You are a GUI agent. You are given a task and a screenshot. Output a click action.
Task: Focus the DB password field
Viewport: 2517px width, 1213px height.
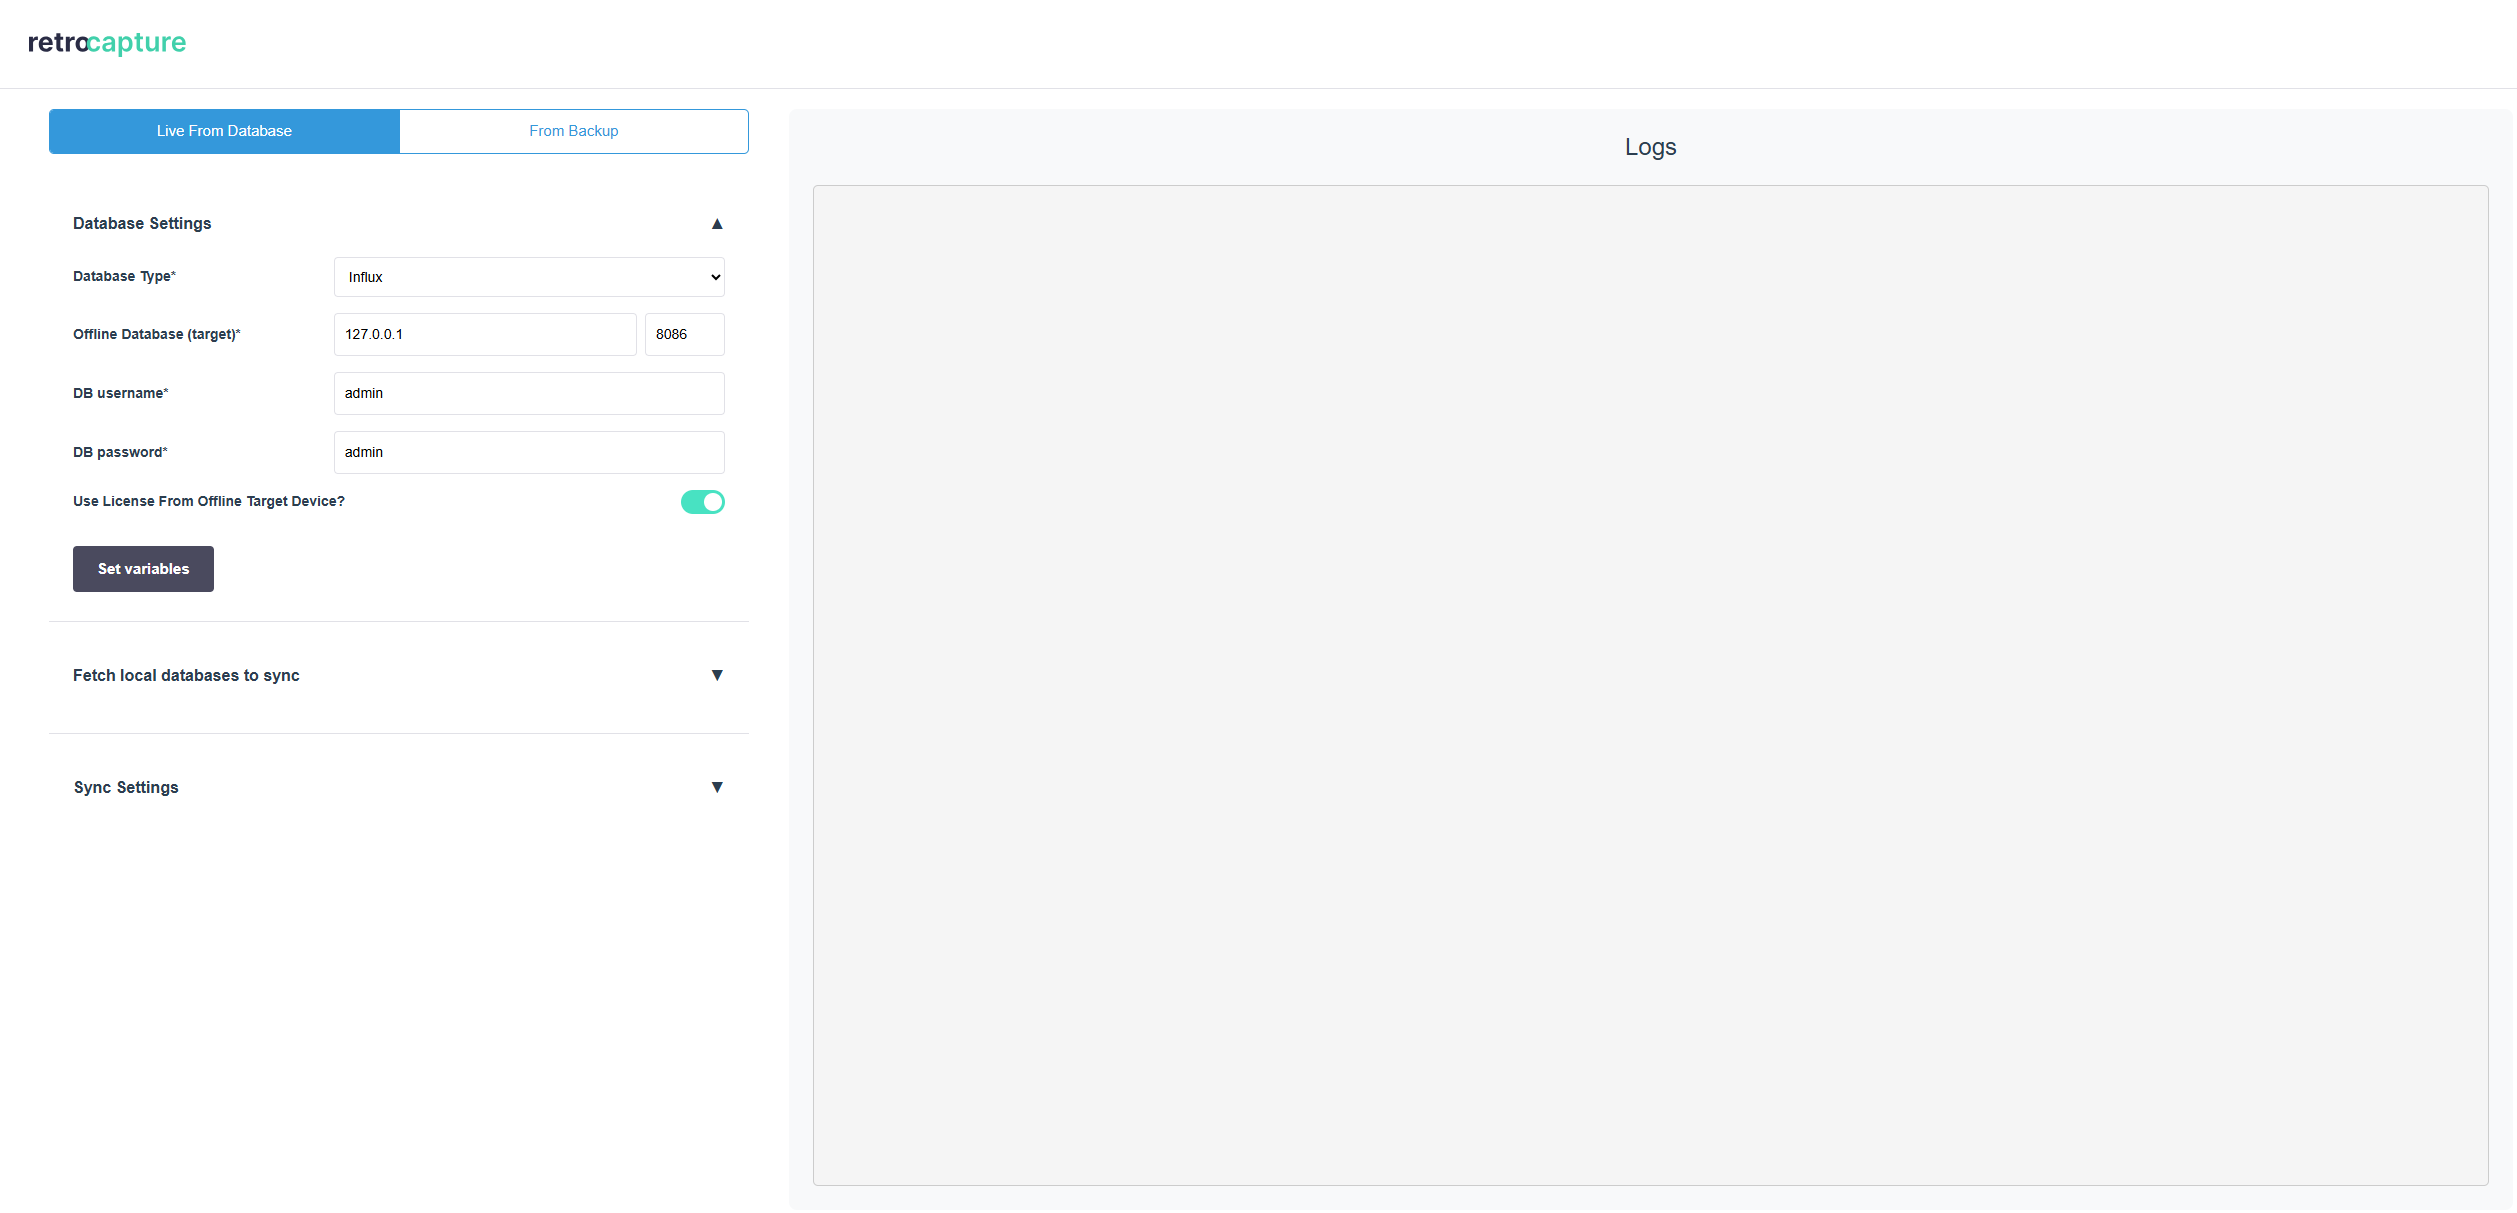click(x=529, y=453)
